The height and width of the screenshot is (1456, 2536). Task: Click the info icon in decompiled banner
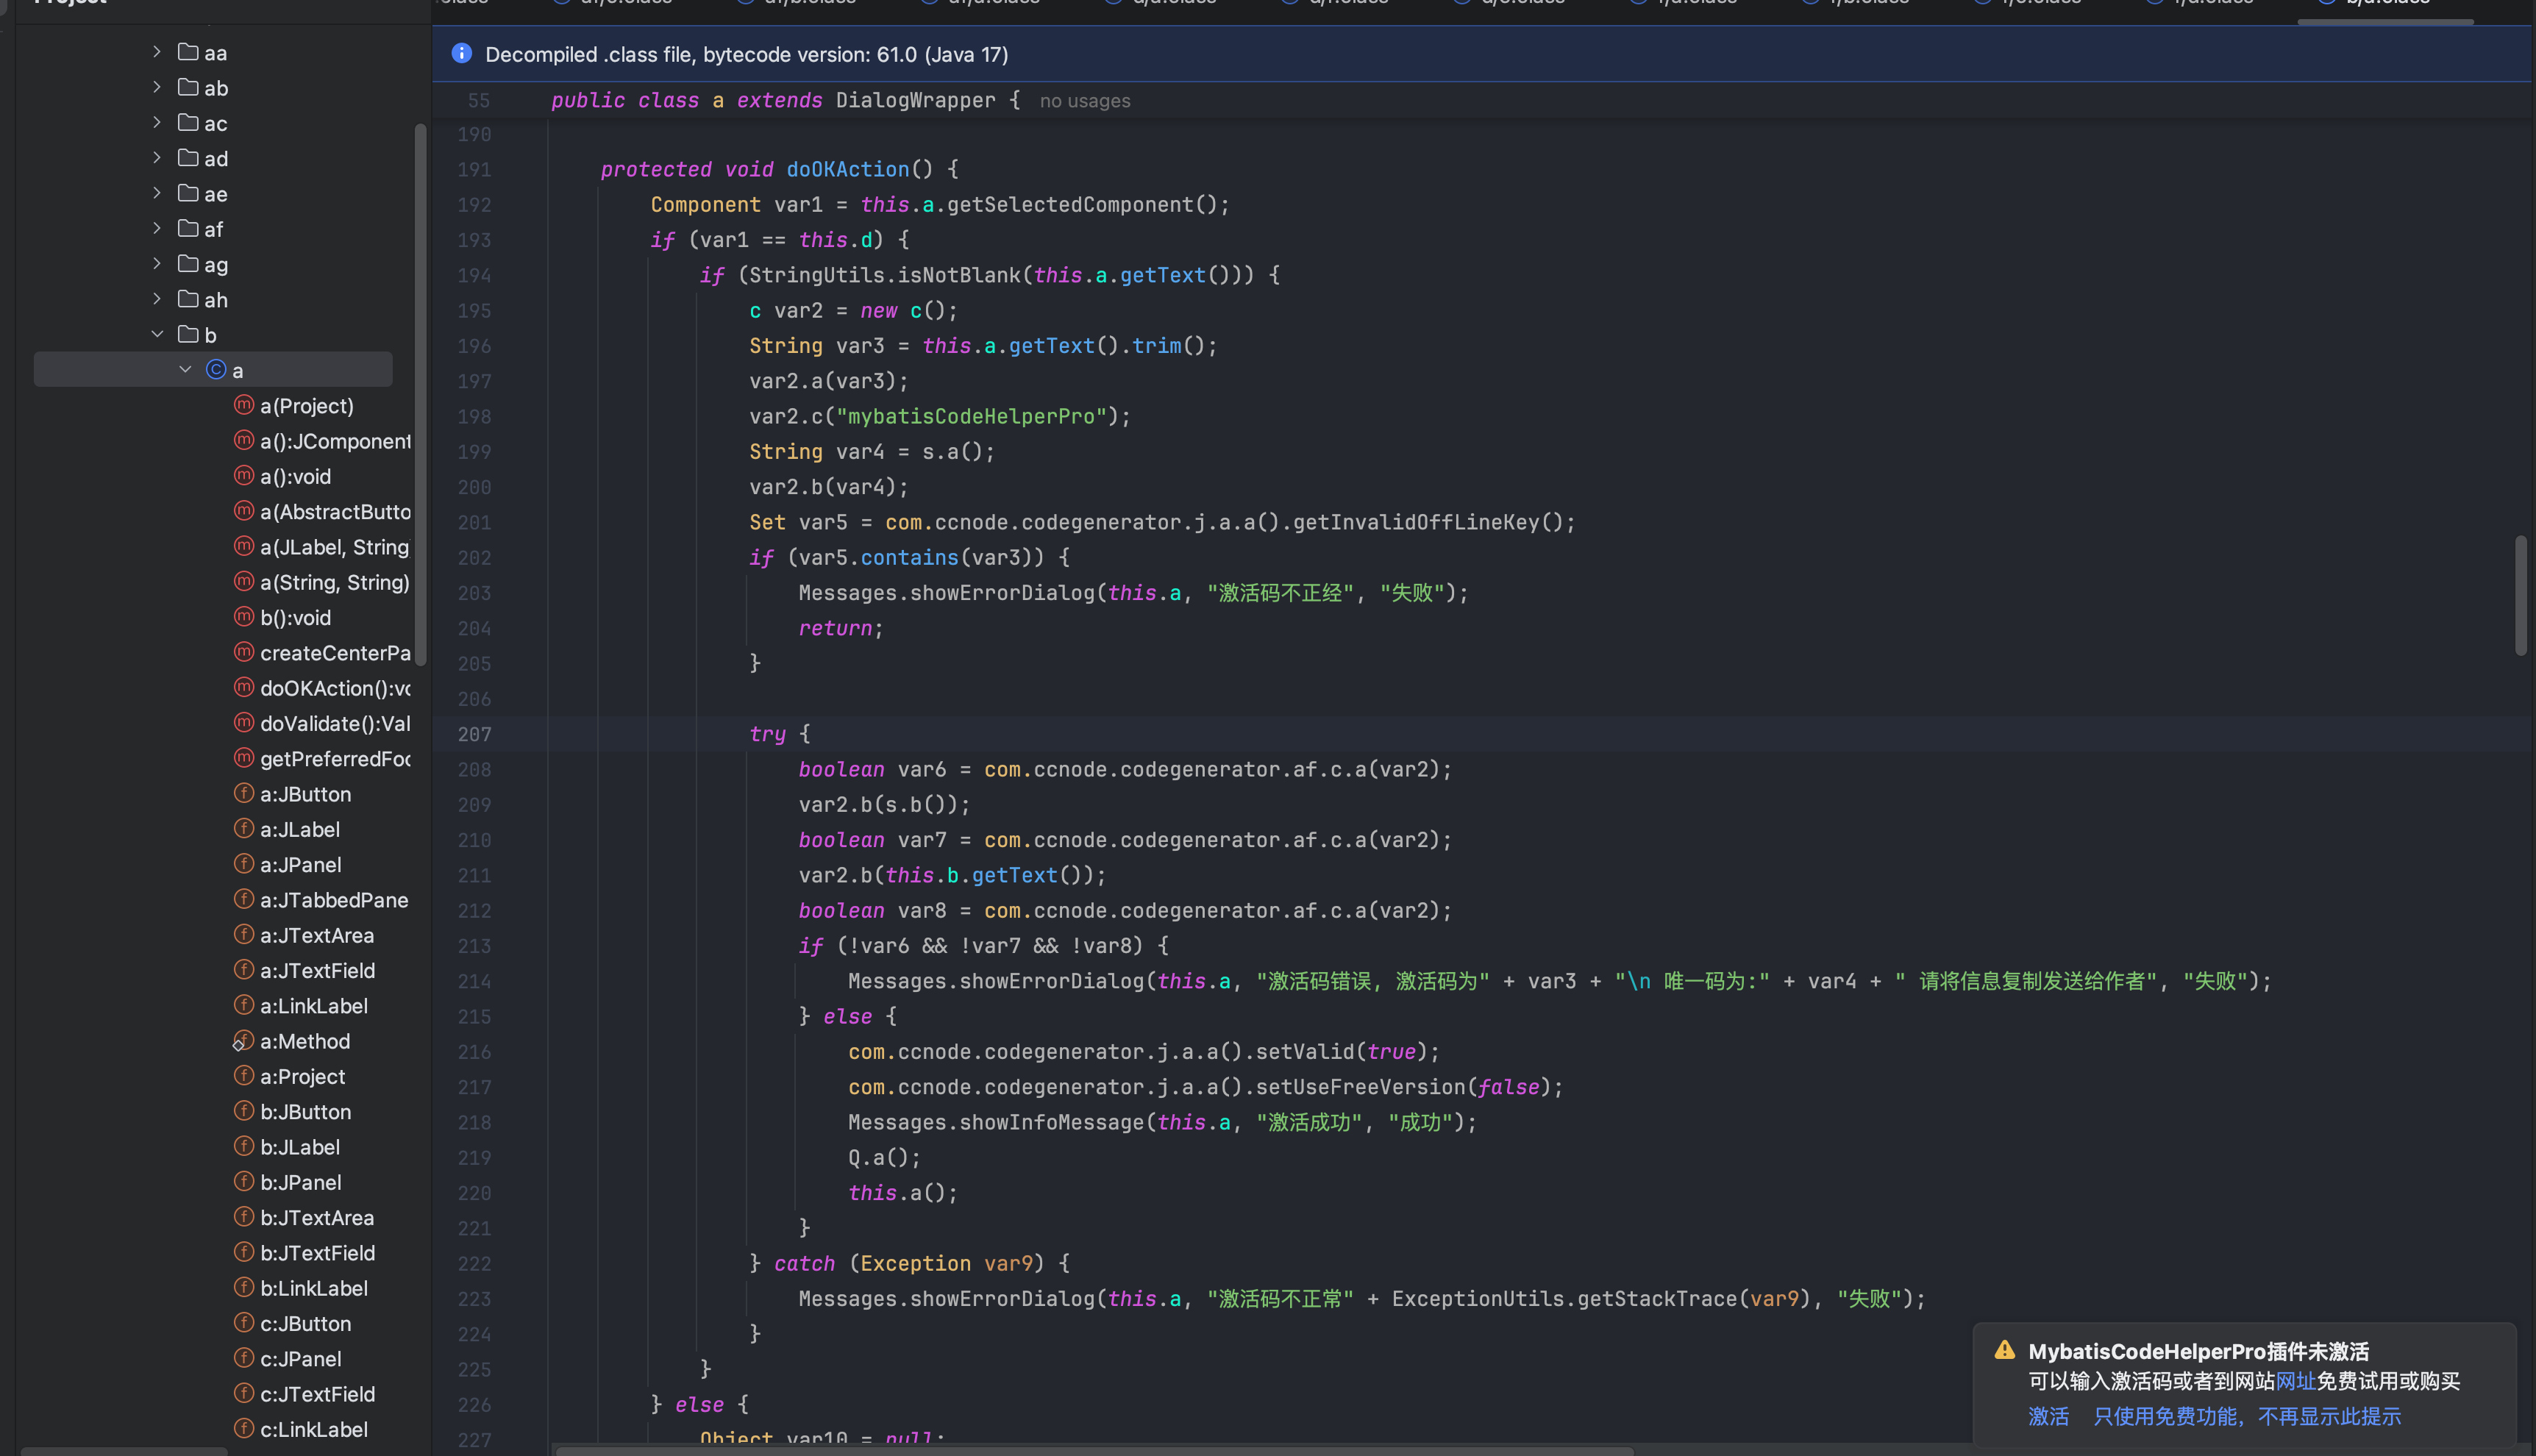[461, 53]
